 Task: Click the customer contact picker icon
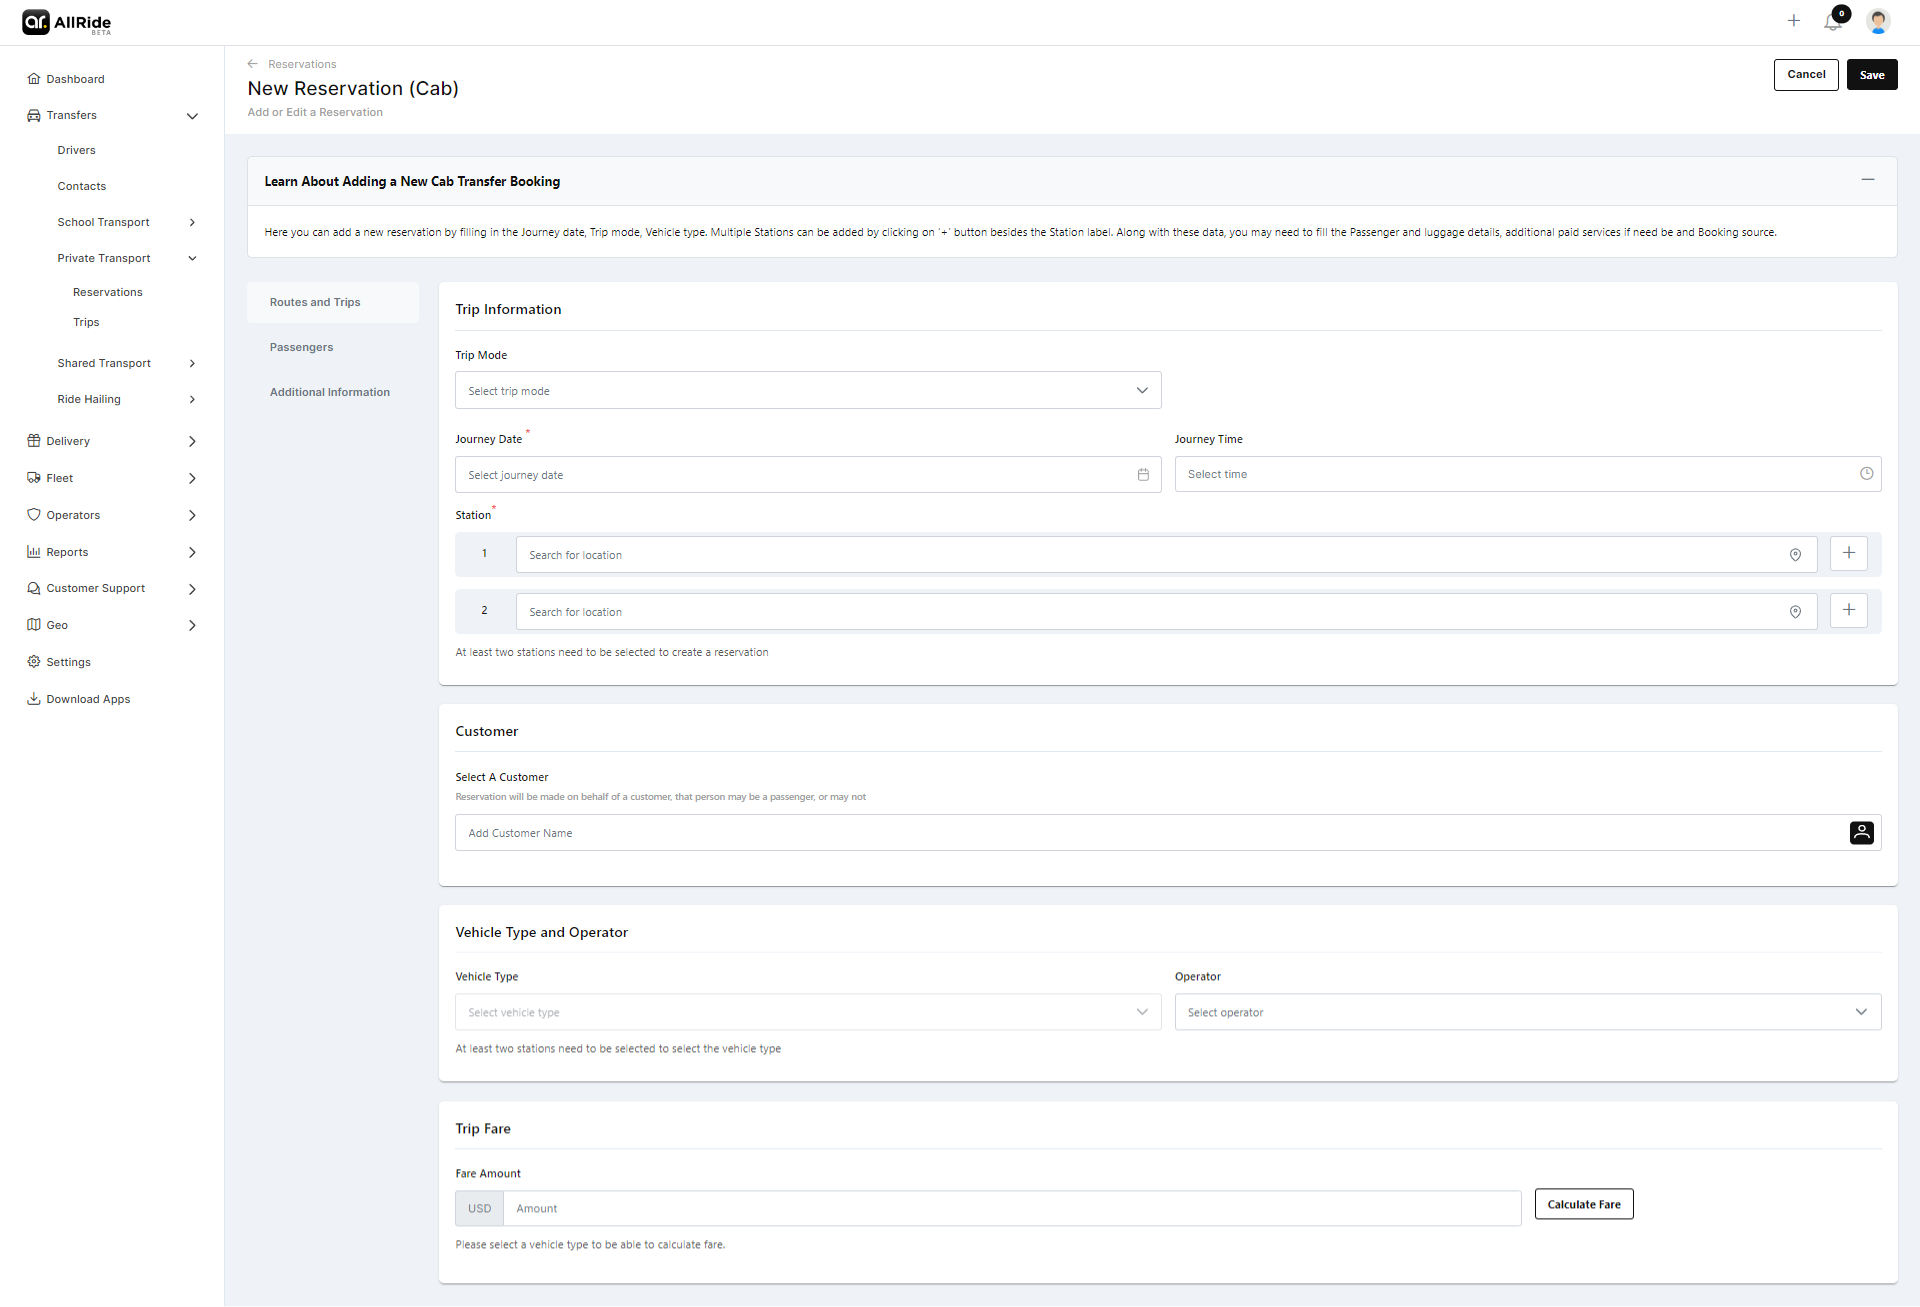pos(1861,833)
